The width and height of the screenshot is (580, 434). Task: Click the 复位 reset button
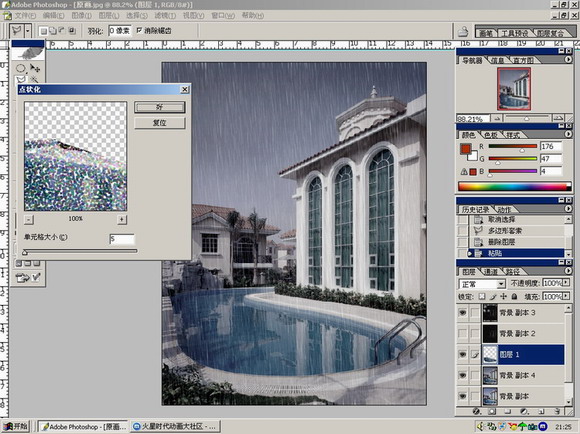coord(159,123)
